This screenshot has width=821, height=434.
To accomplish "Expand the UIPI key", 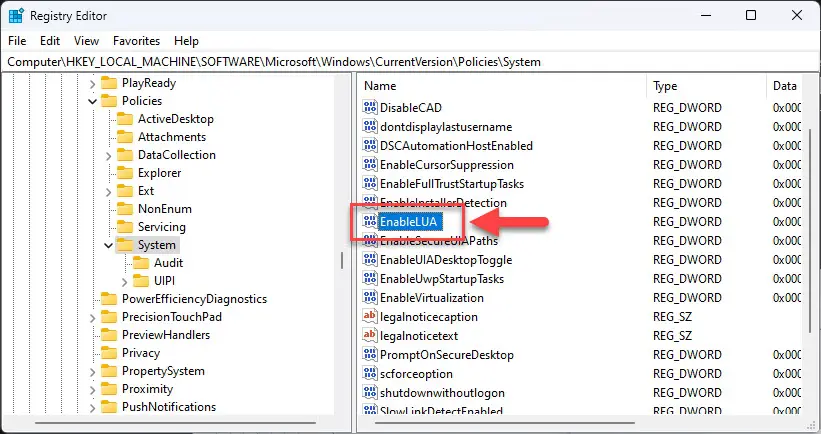I will tap(125, 282).
